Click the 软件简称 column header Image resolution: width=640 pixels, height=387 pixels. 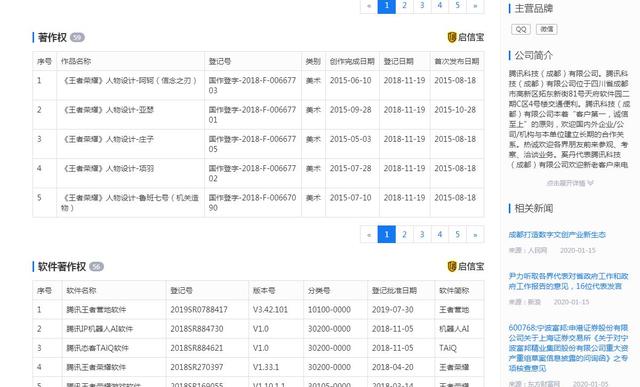point(454,291)
